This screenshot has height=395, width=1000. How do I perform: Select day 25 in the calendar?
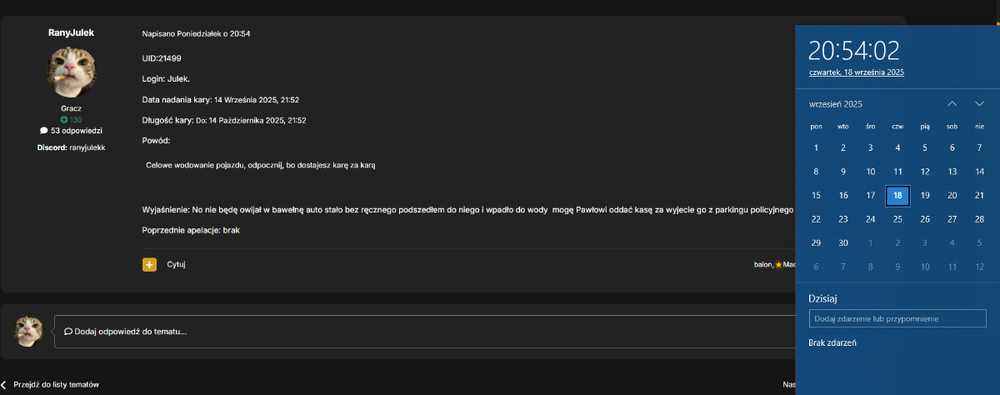tap(897, 220)
